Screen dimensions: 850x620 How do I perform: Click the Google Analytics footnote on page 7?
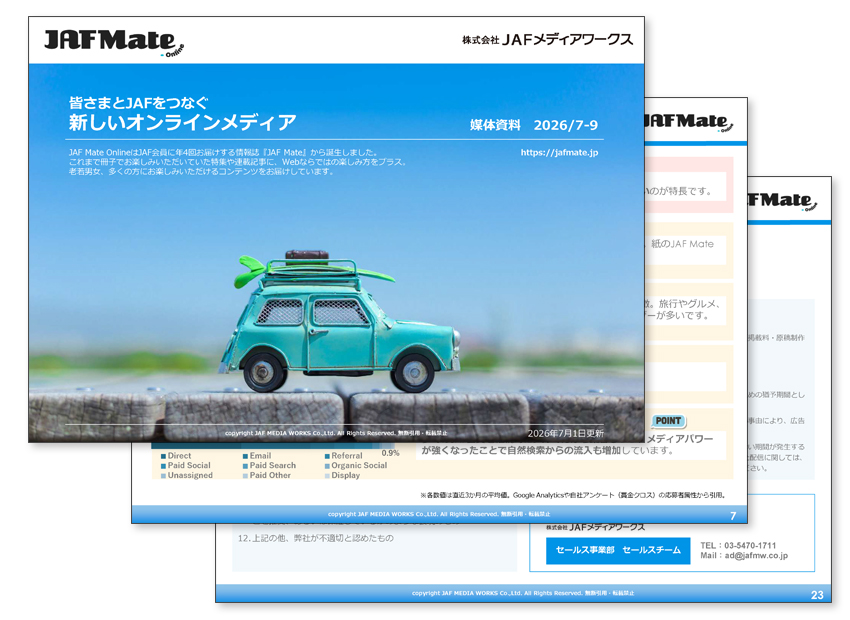572,495
